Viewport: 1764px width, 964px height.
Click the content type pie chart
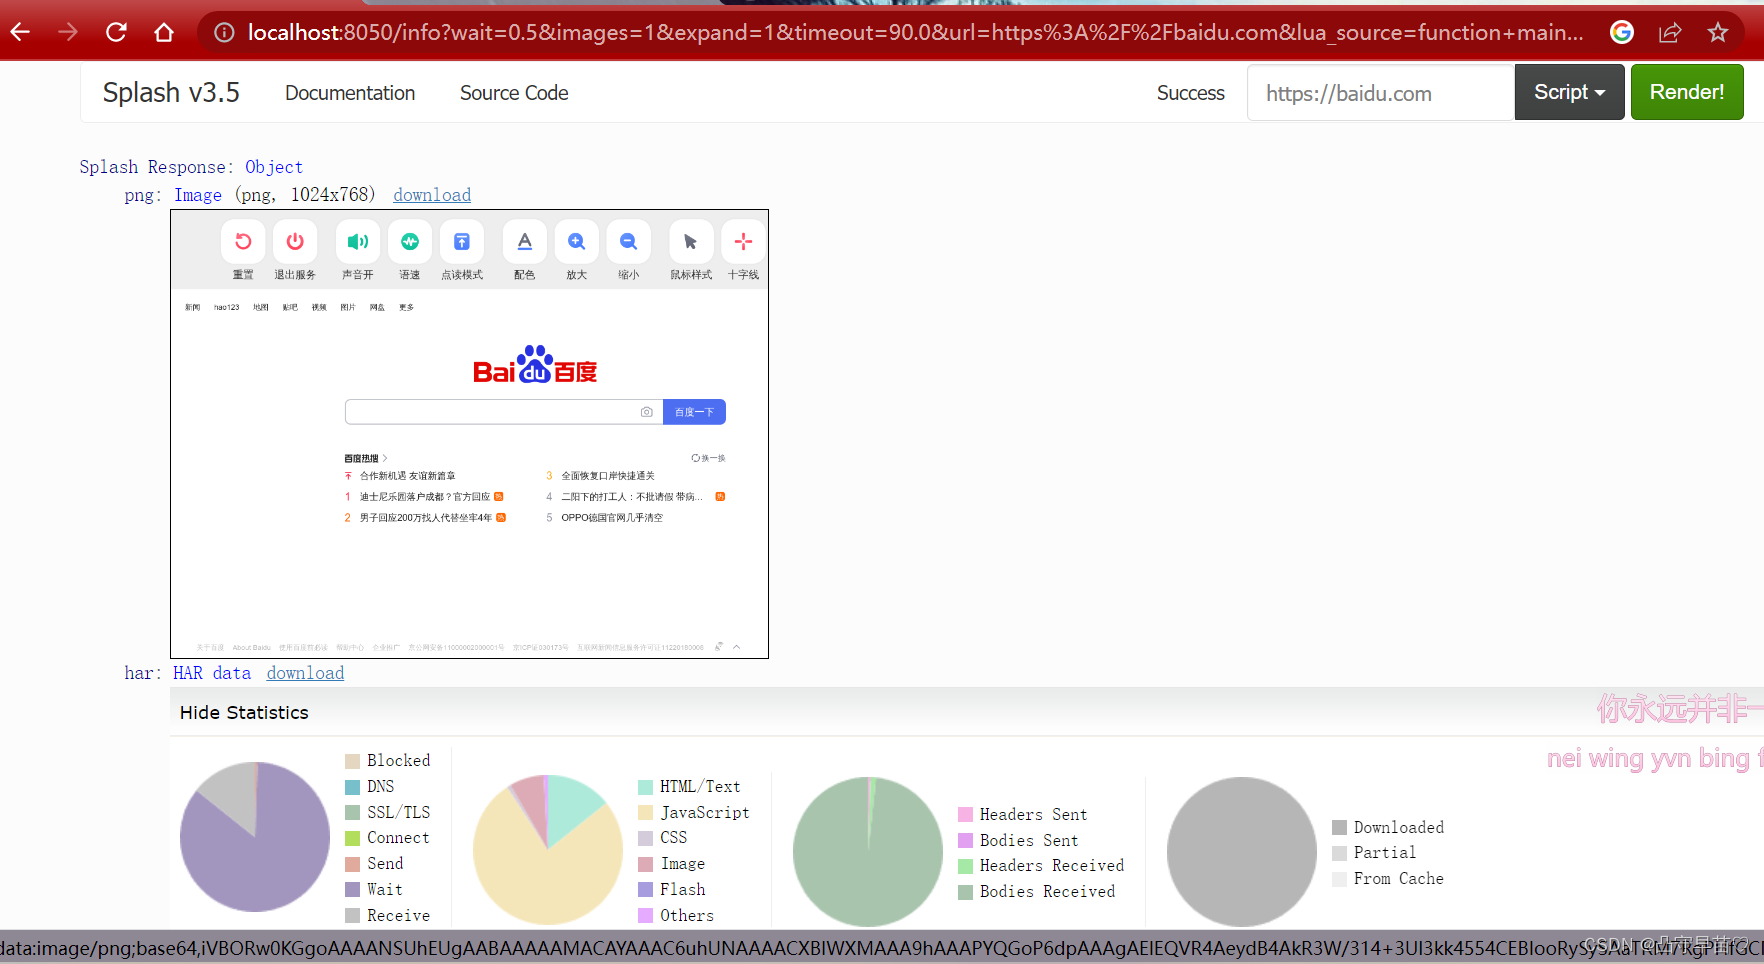coord(548,850)
